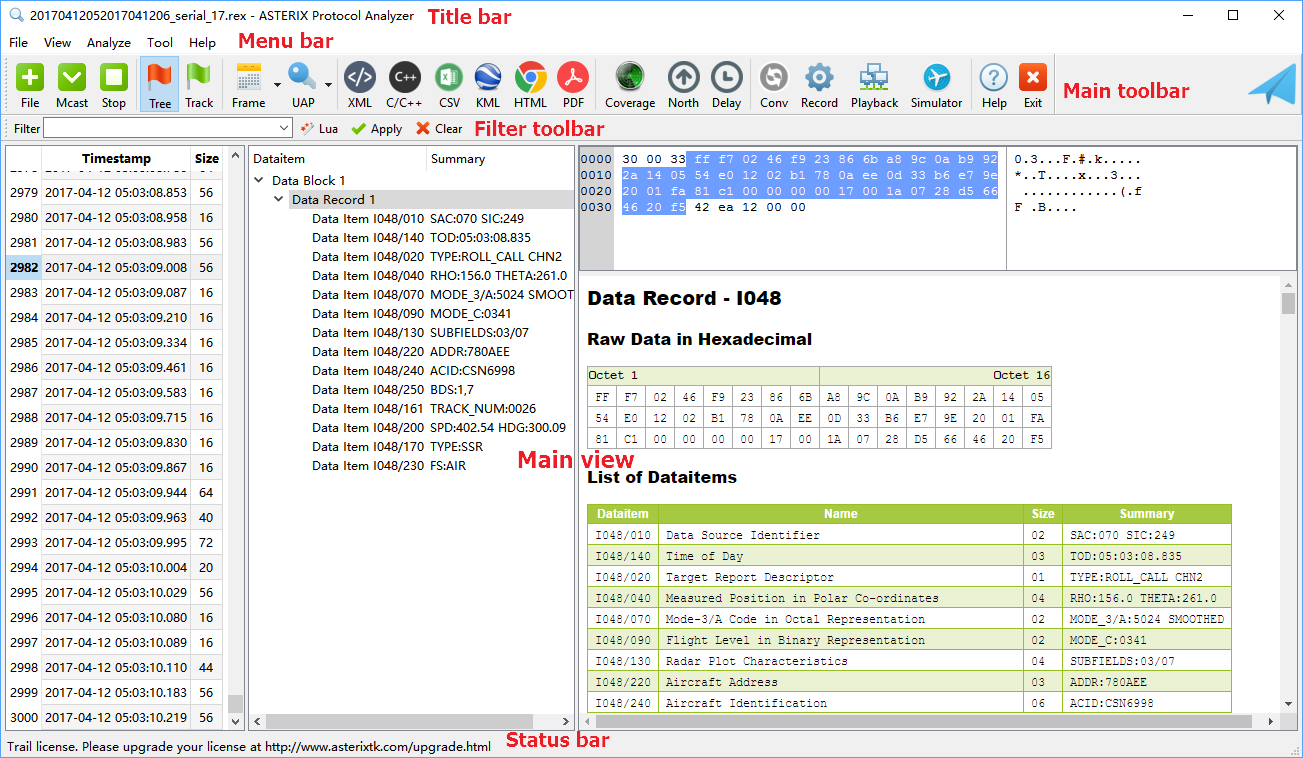Click frame list scrollbar thumb

click(236, 703)
